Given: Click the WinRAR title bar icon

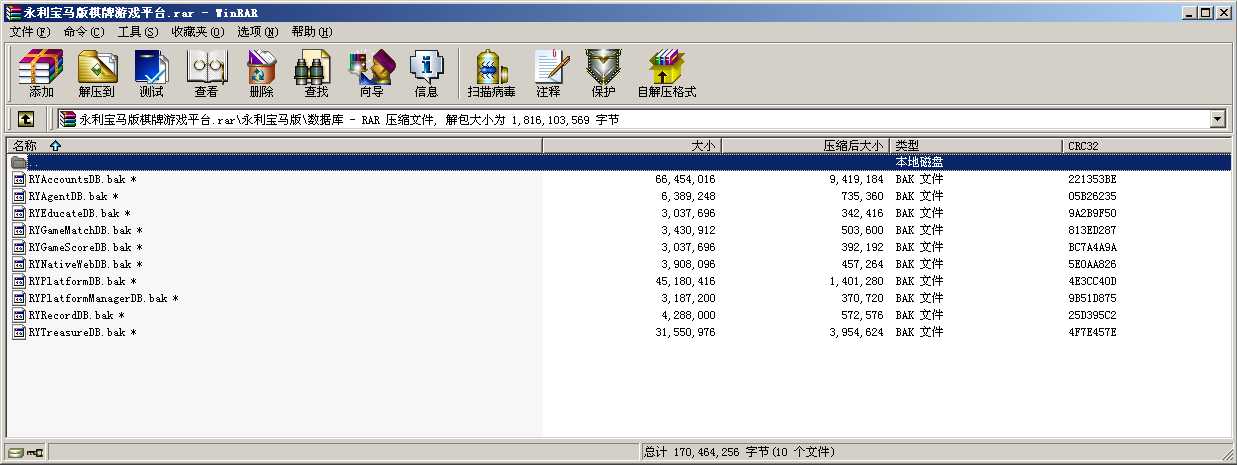Looking at the screenshot, I should click(12, 12).
